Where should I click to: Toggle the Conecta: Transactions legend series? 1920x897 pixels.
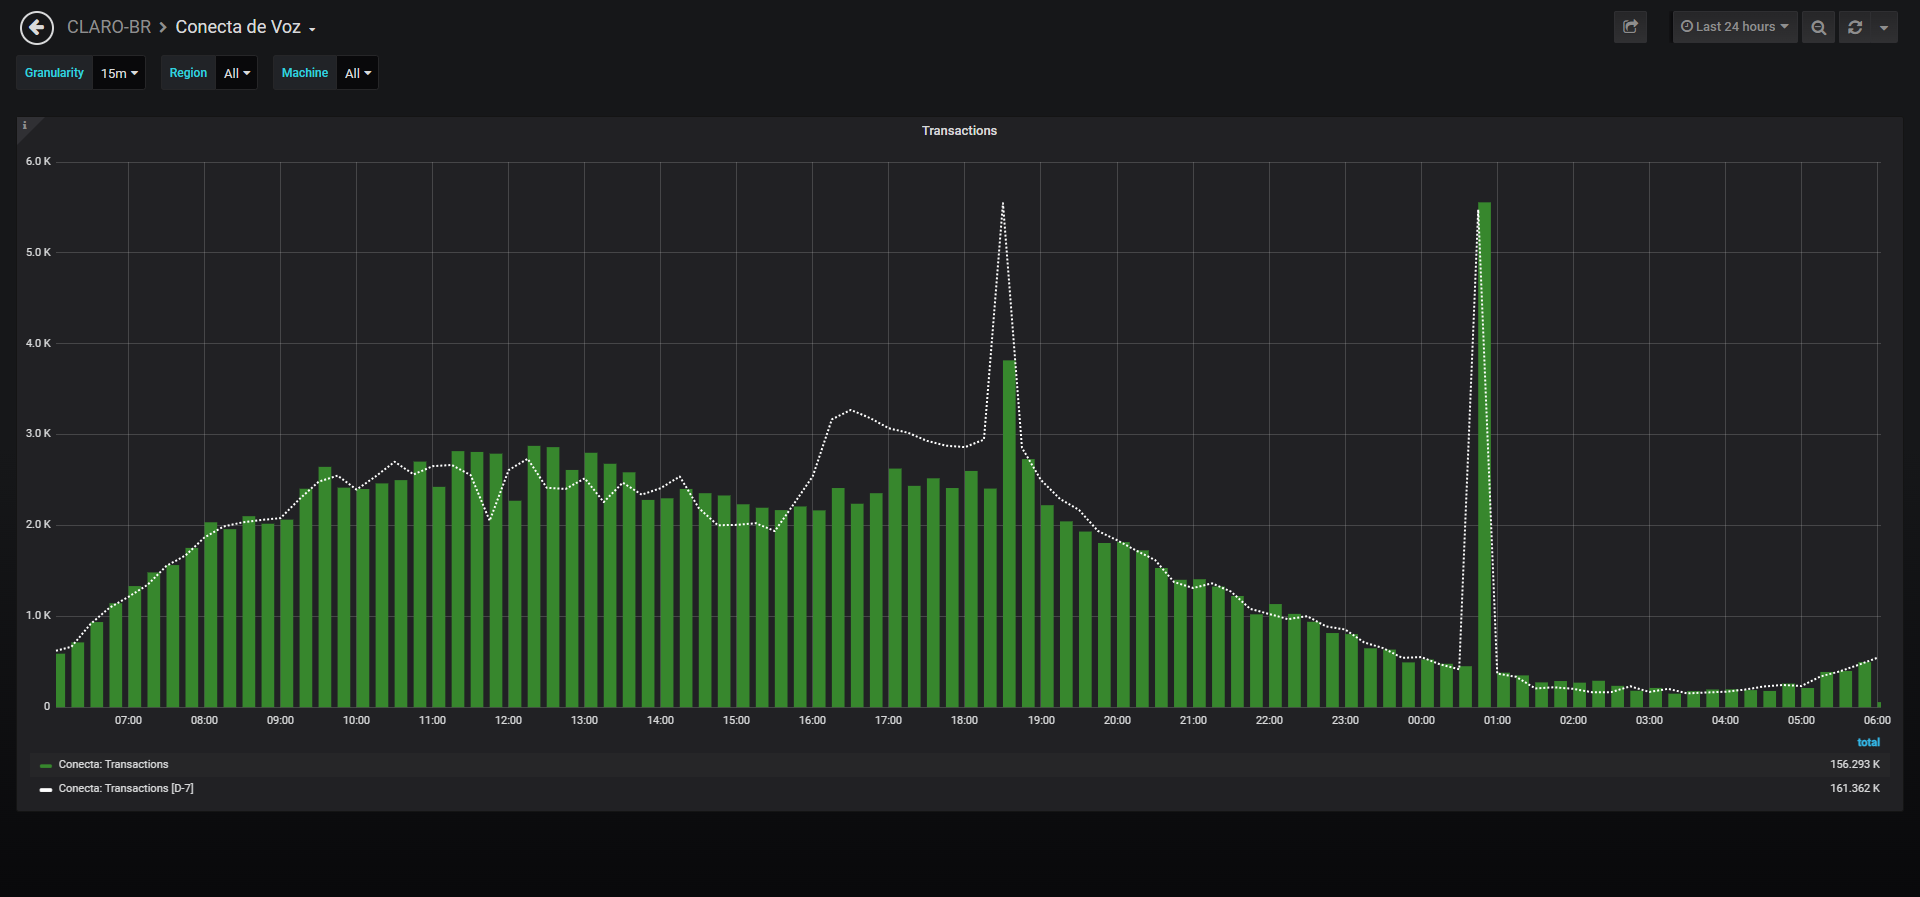113,765
